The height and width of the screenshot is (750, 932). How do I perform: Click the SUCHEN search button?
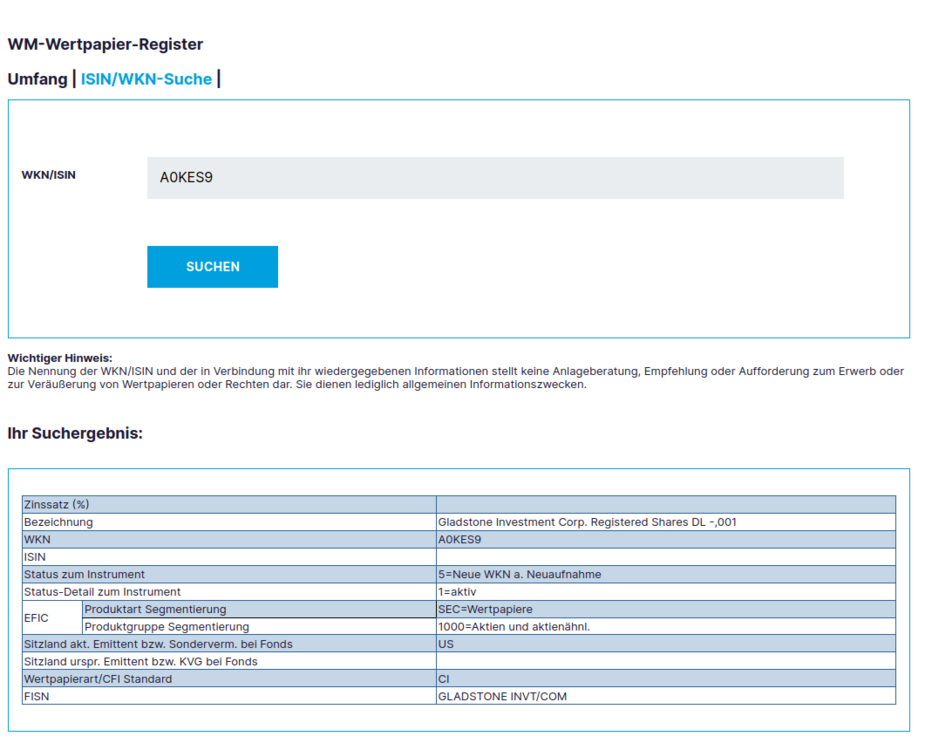212,267
